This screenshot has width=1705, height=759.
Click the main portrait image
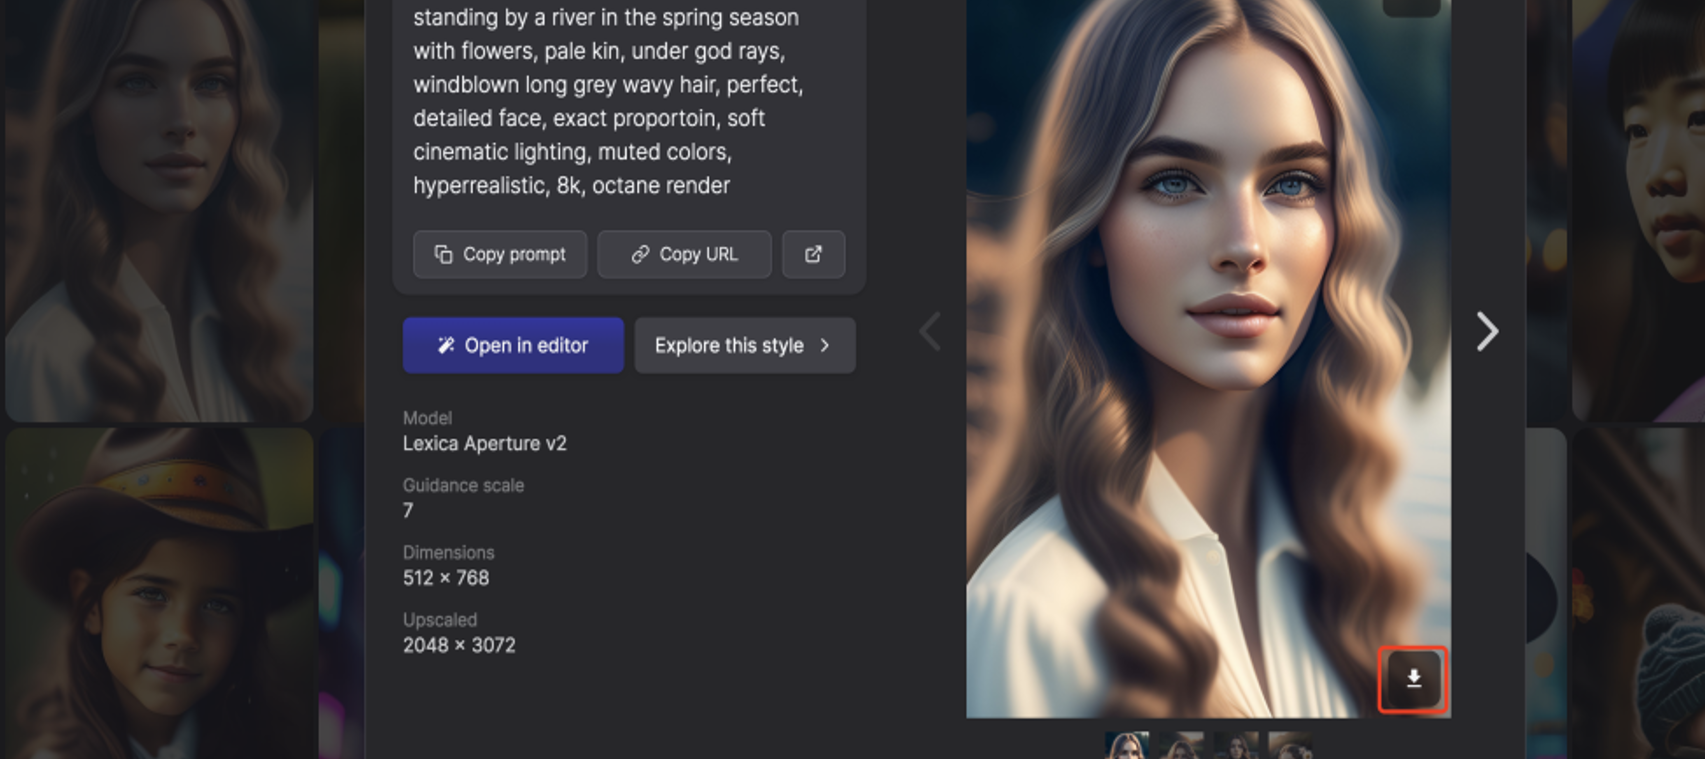click(1208, 358)
